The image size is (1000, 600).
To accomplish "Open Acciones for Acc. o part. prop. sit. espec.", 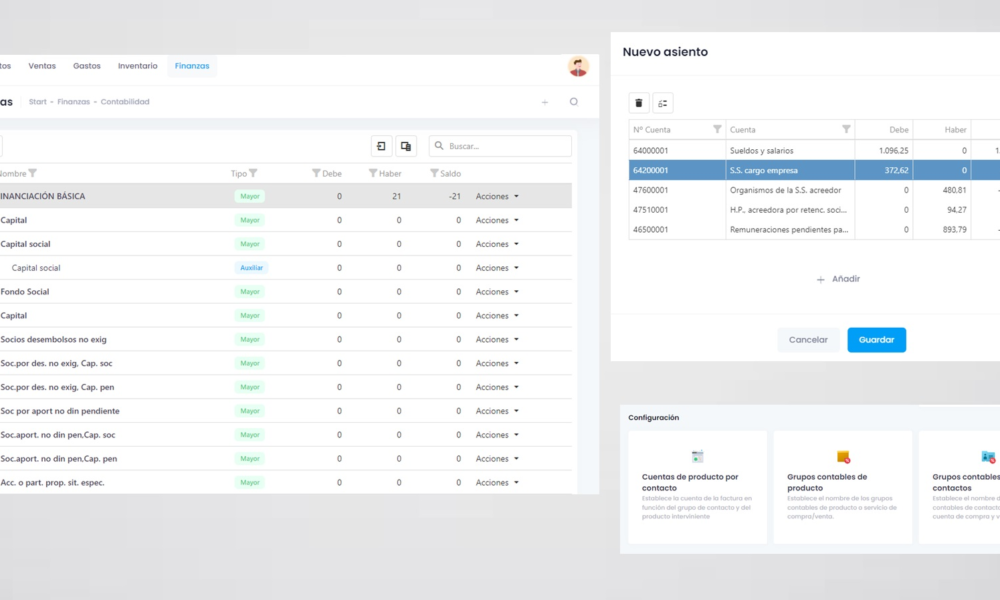I will click(497, 483).
